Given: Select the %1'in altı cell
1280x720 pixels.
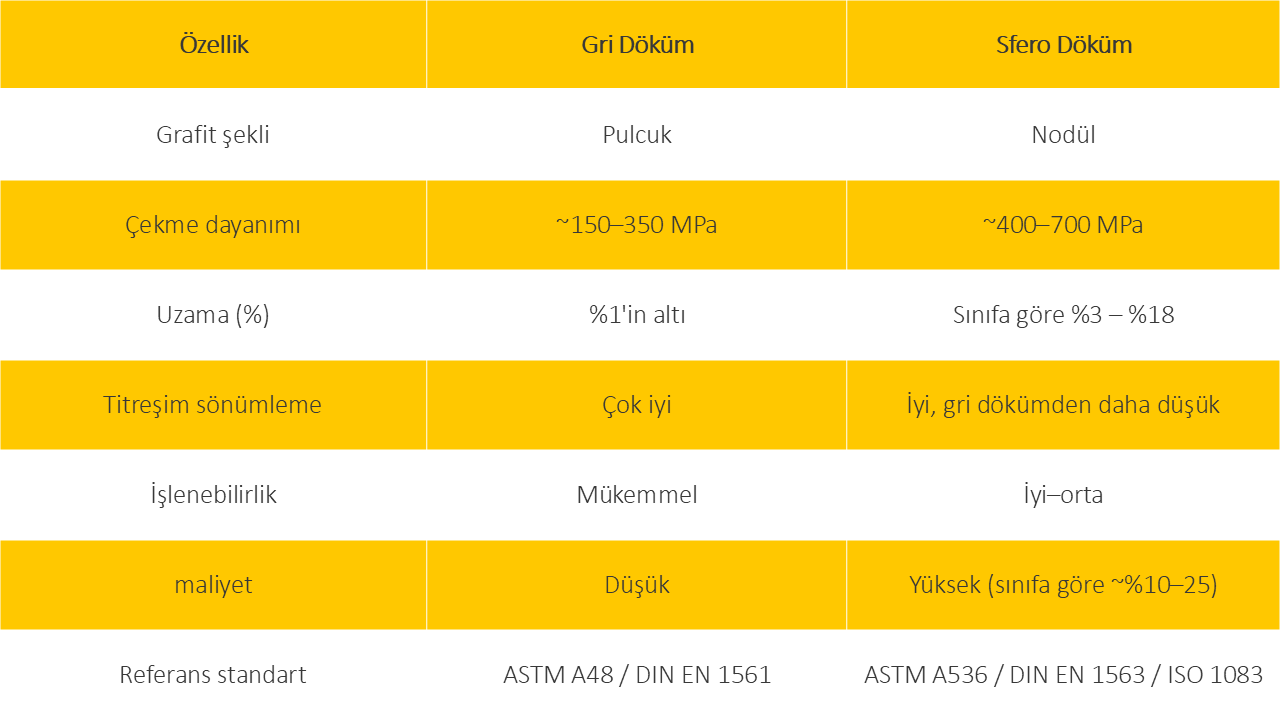Looking at the screenshot, I should pyautogui.click(x=637, y=315).
